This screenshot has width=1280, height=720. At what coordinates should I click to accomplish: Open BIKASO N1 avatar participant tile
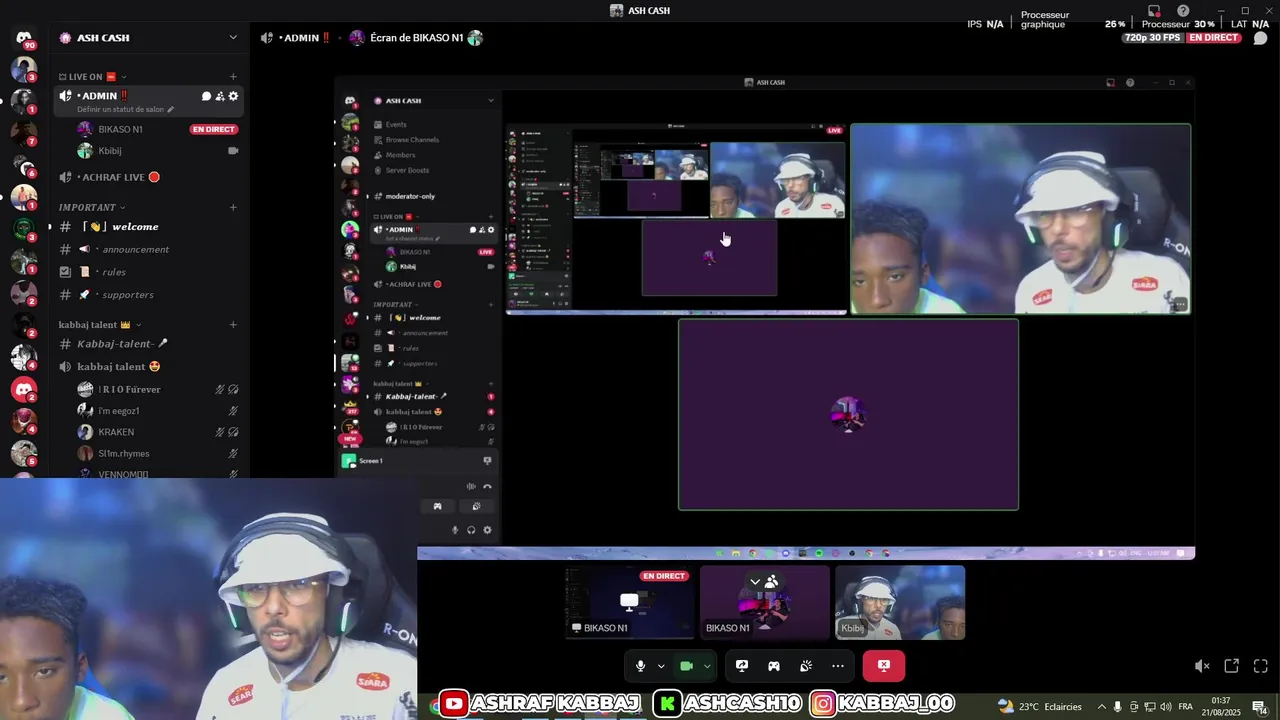765,602
